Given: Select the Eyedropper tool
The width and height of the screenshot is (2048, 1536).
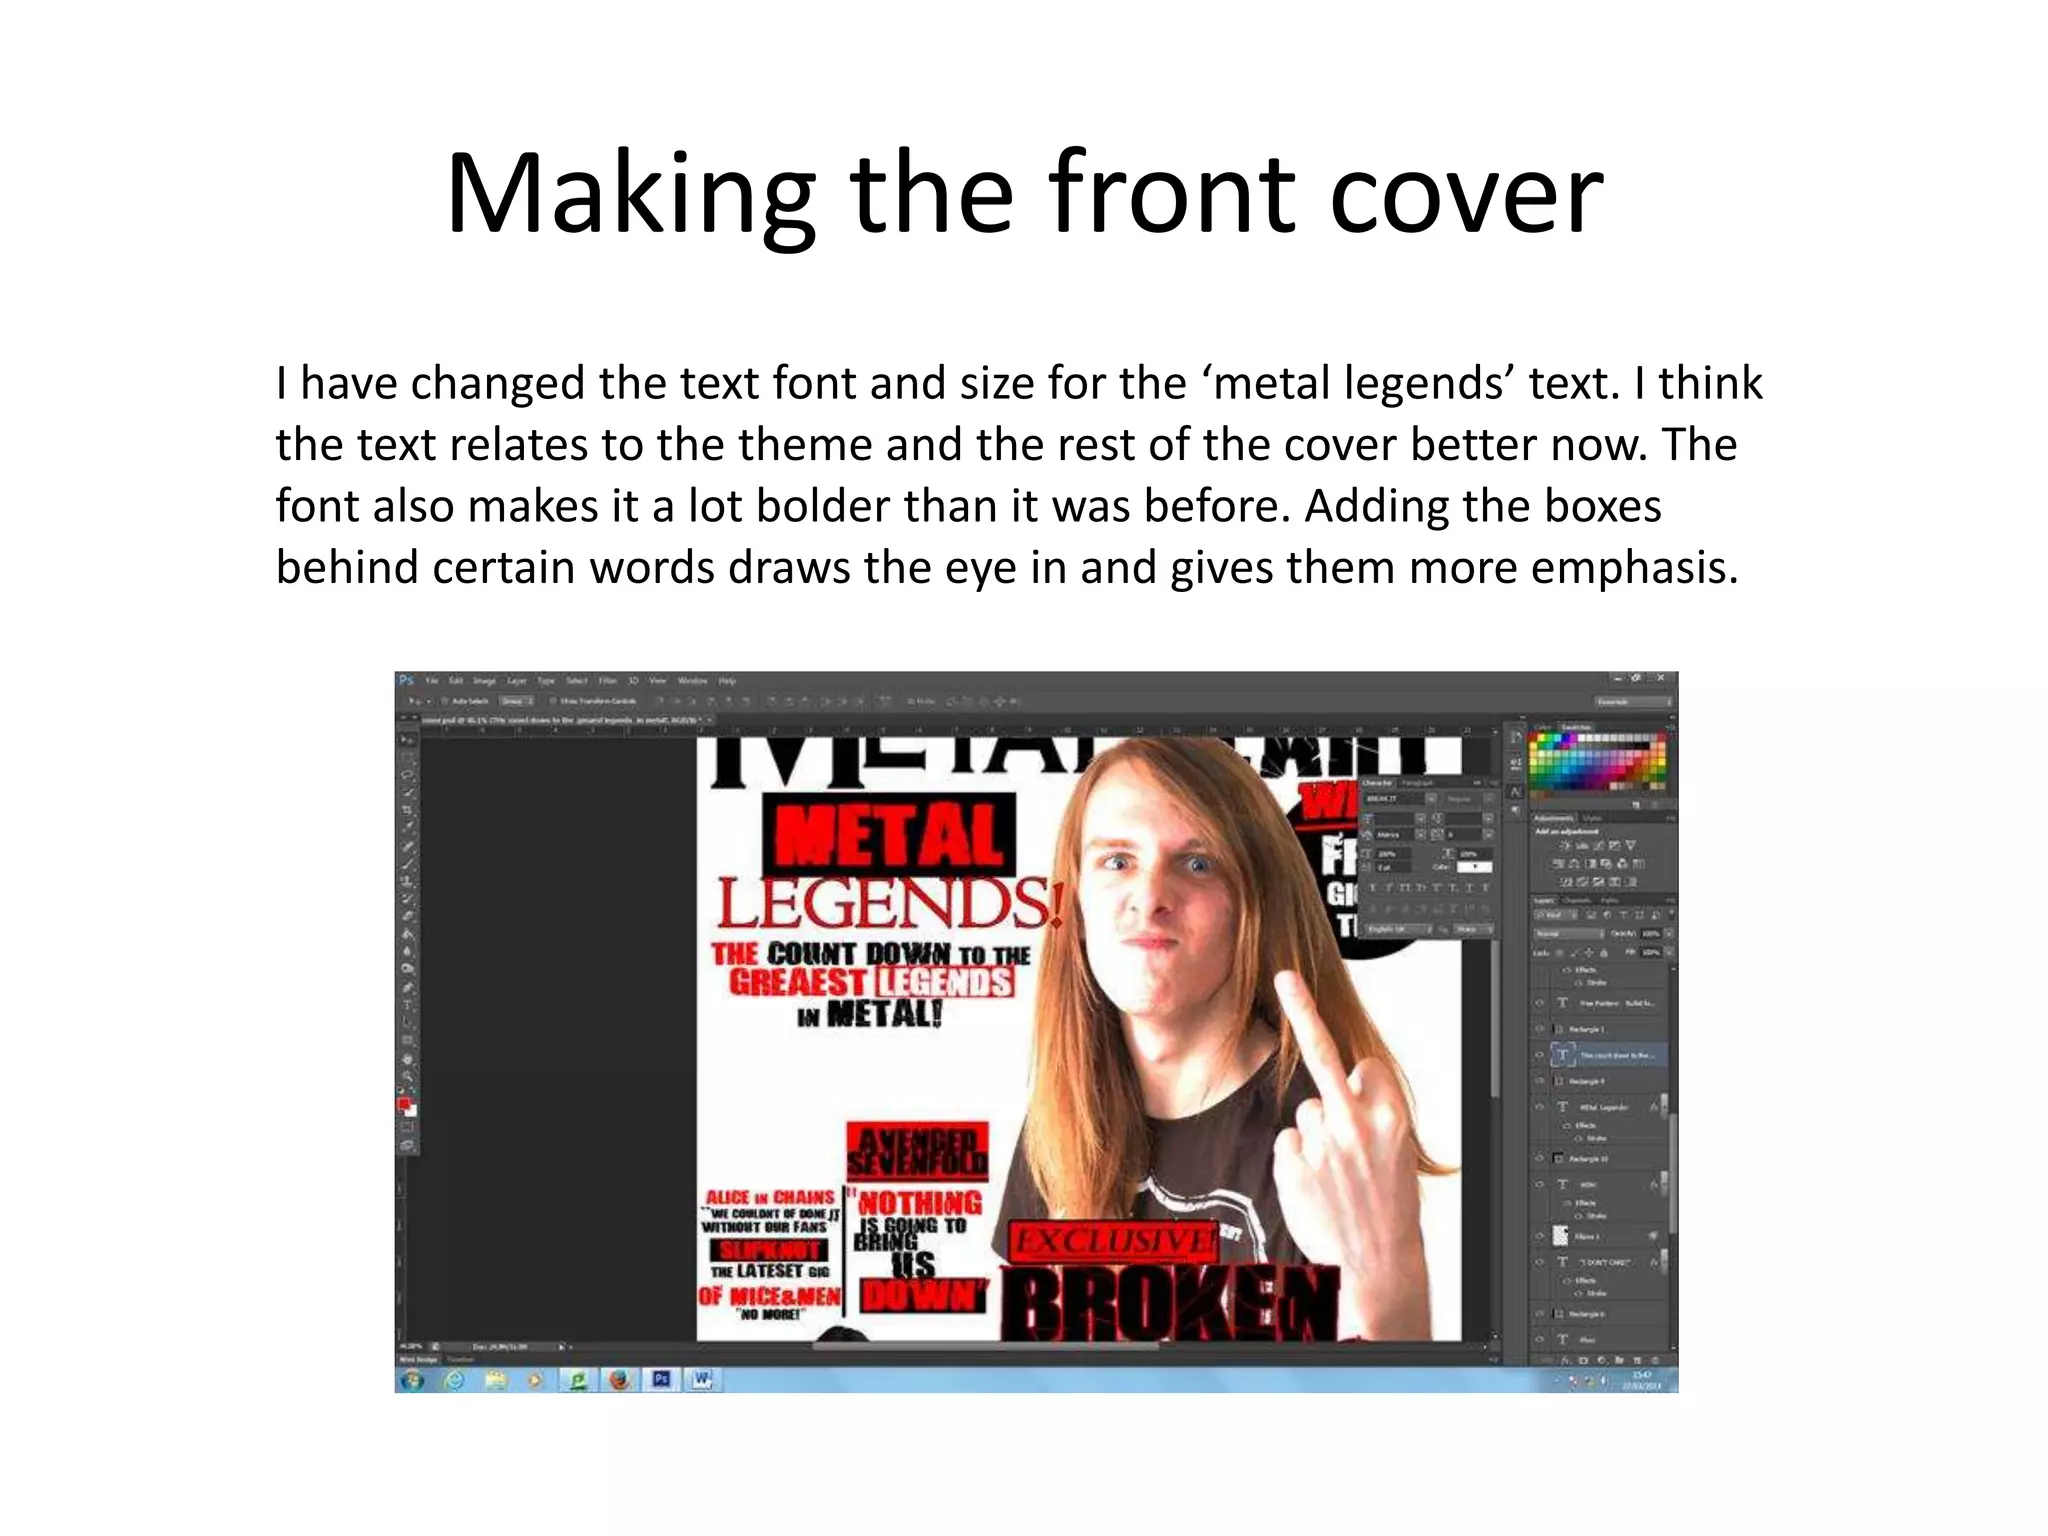Looking at the screenshot, I should [407, 826].
